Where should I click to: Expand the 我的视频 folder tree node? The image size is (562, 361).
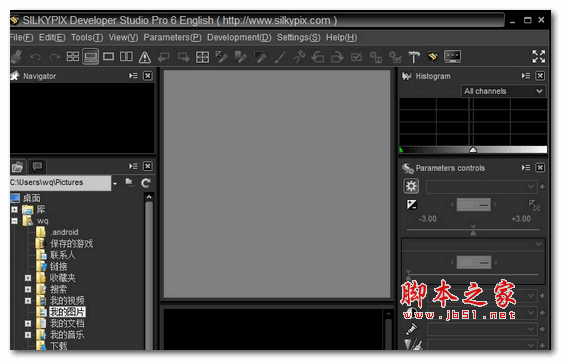pyautogui.click(x=28, y=301)
